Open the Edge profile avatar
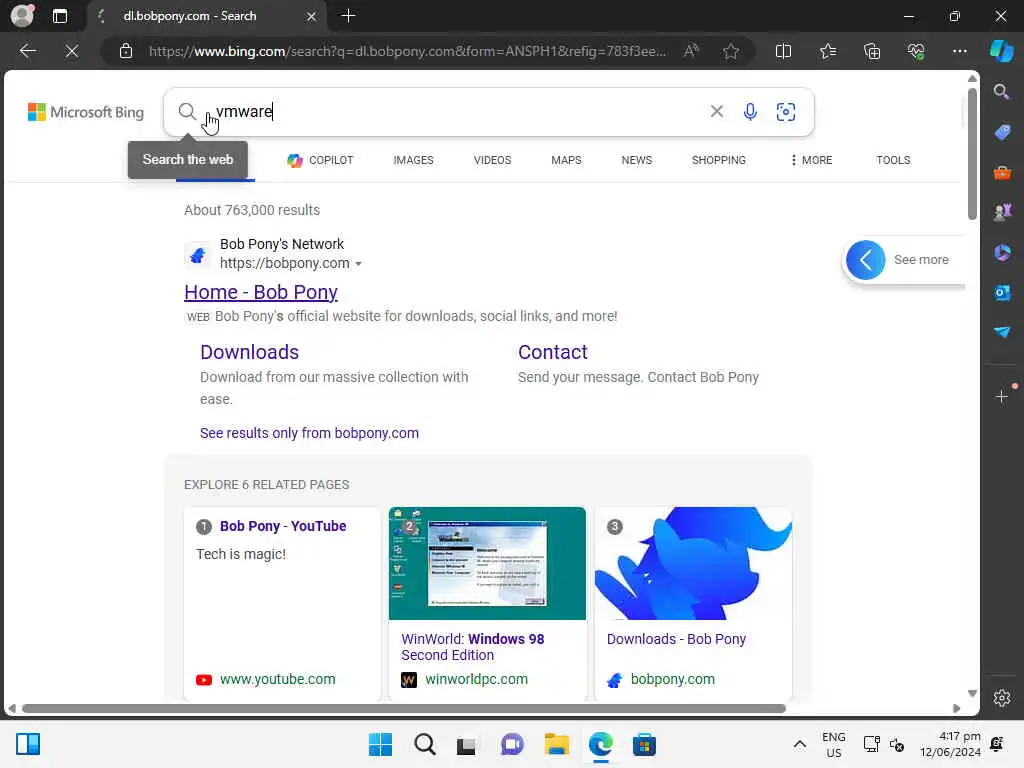Screen dimensions: 1024x768 pos(22,16)
